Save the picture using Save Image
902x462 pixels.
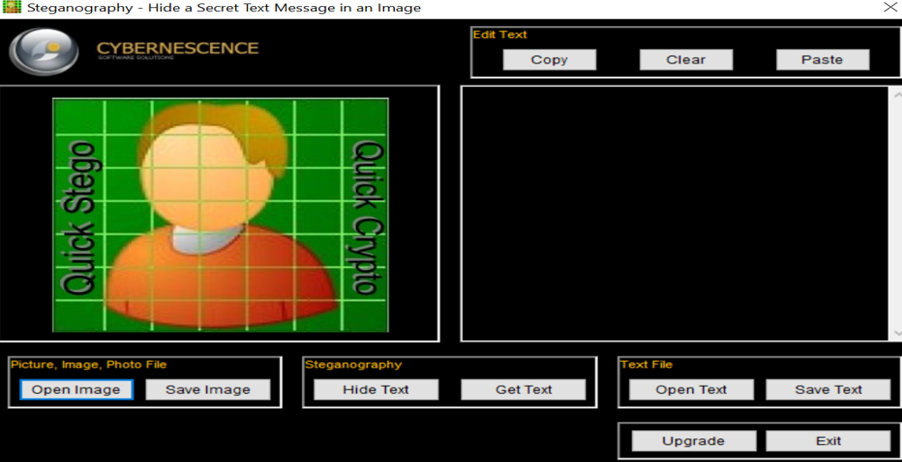[x=208, y=390]
